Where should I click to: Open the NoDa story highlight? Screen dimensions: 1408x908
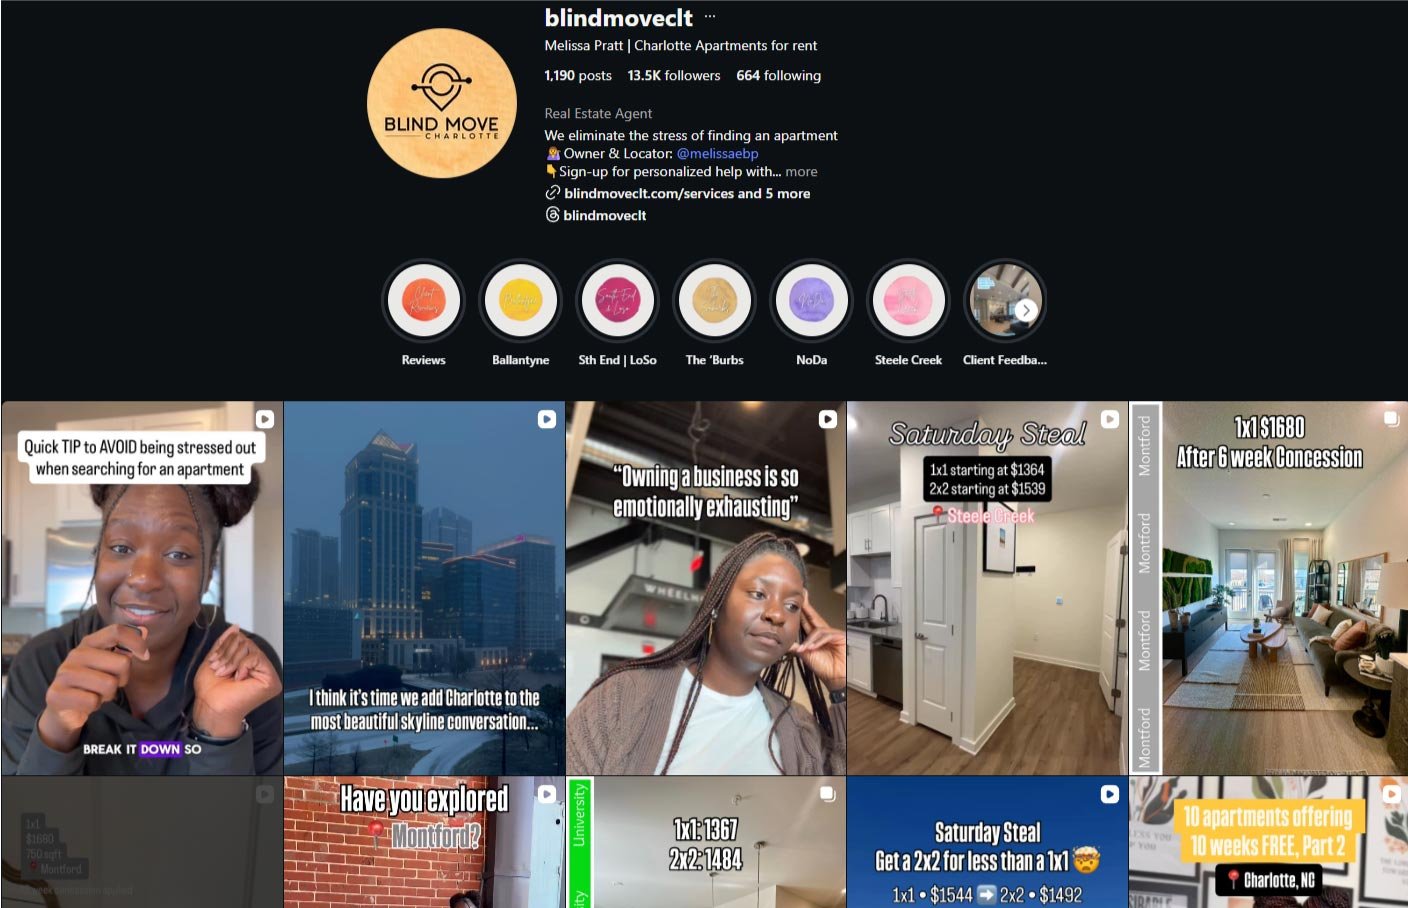point(811,300)
